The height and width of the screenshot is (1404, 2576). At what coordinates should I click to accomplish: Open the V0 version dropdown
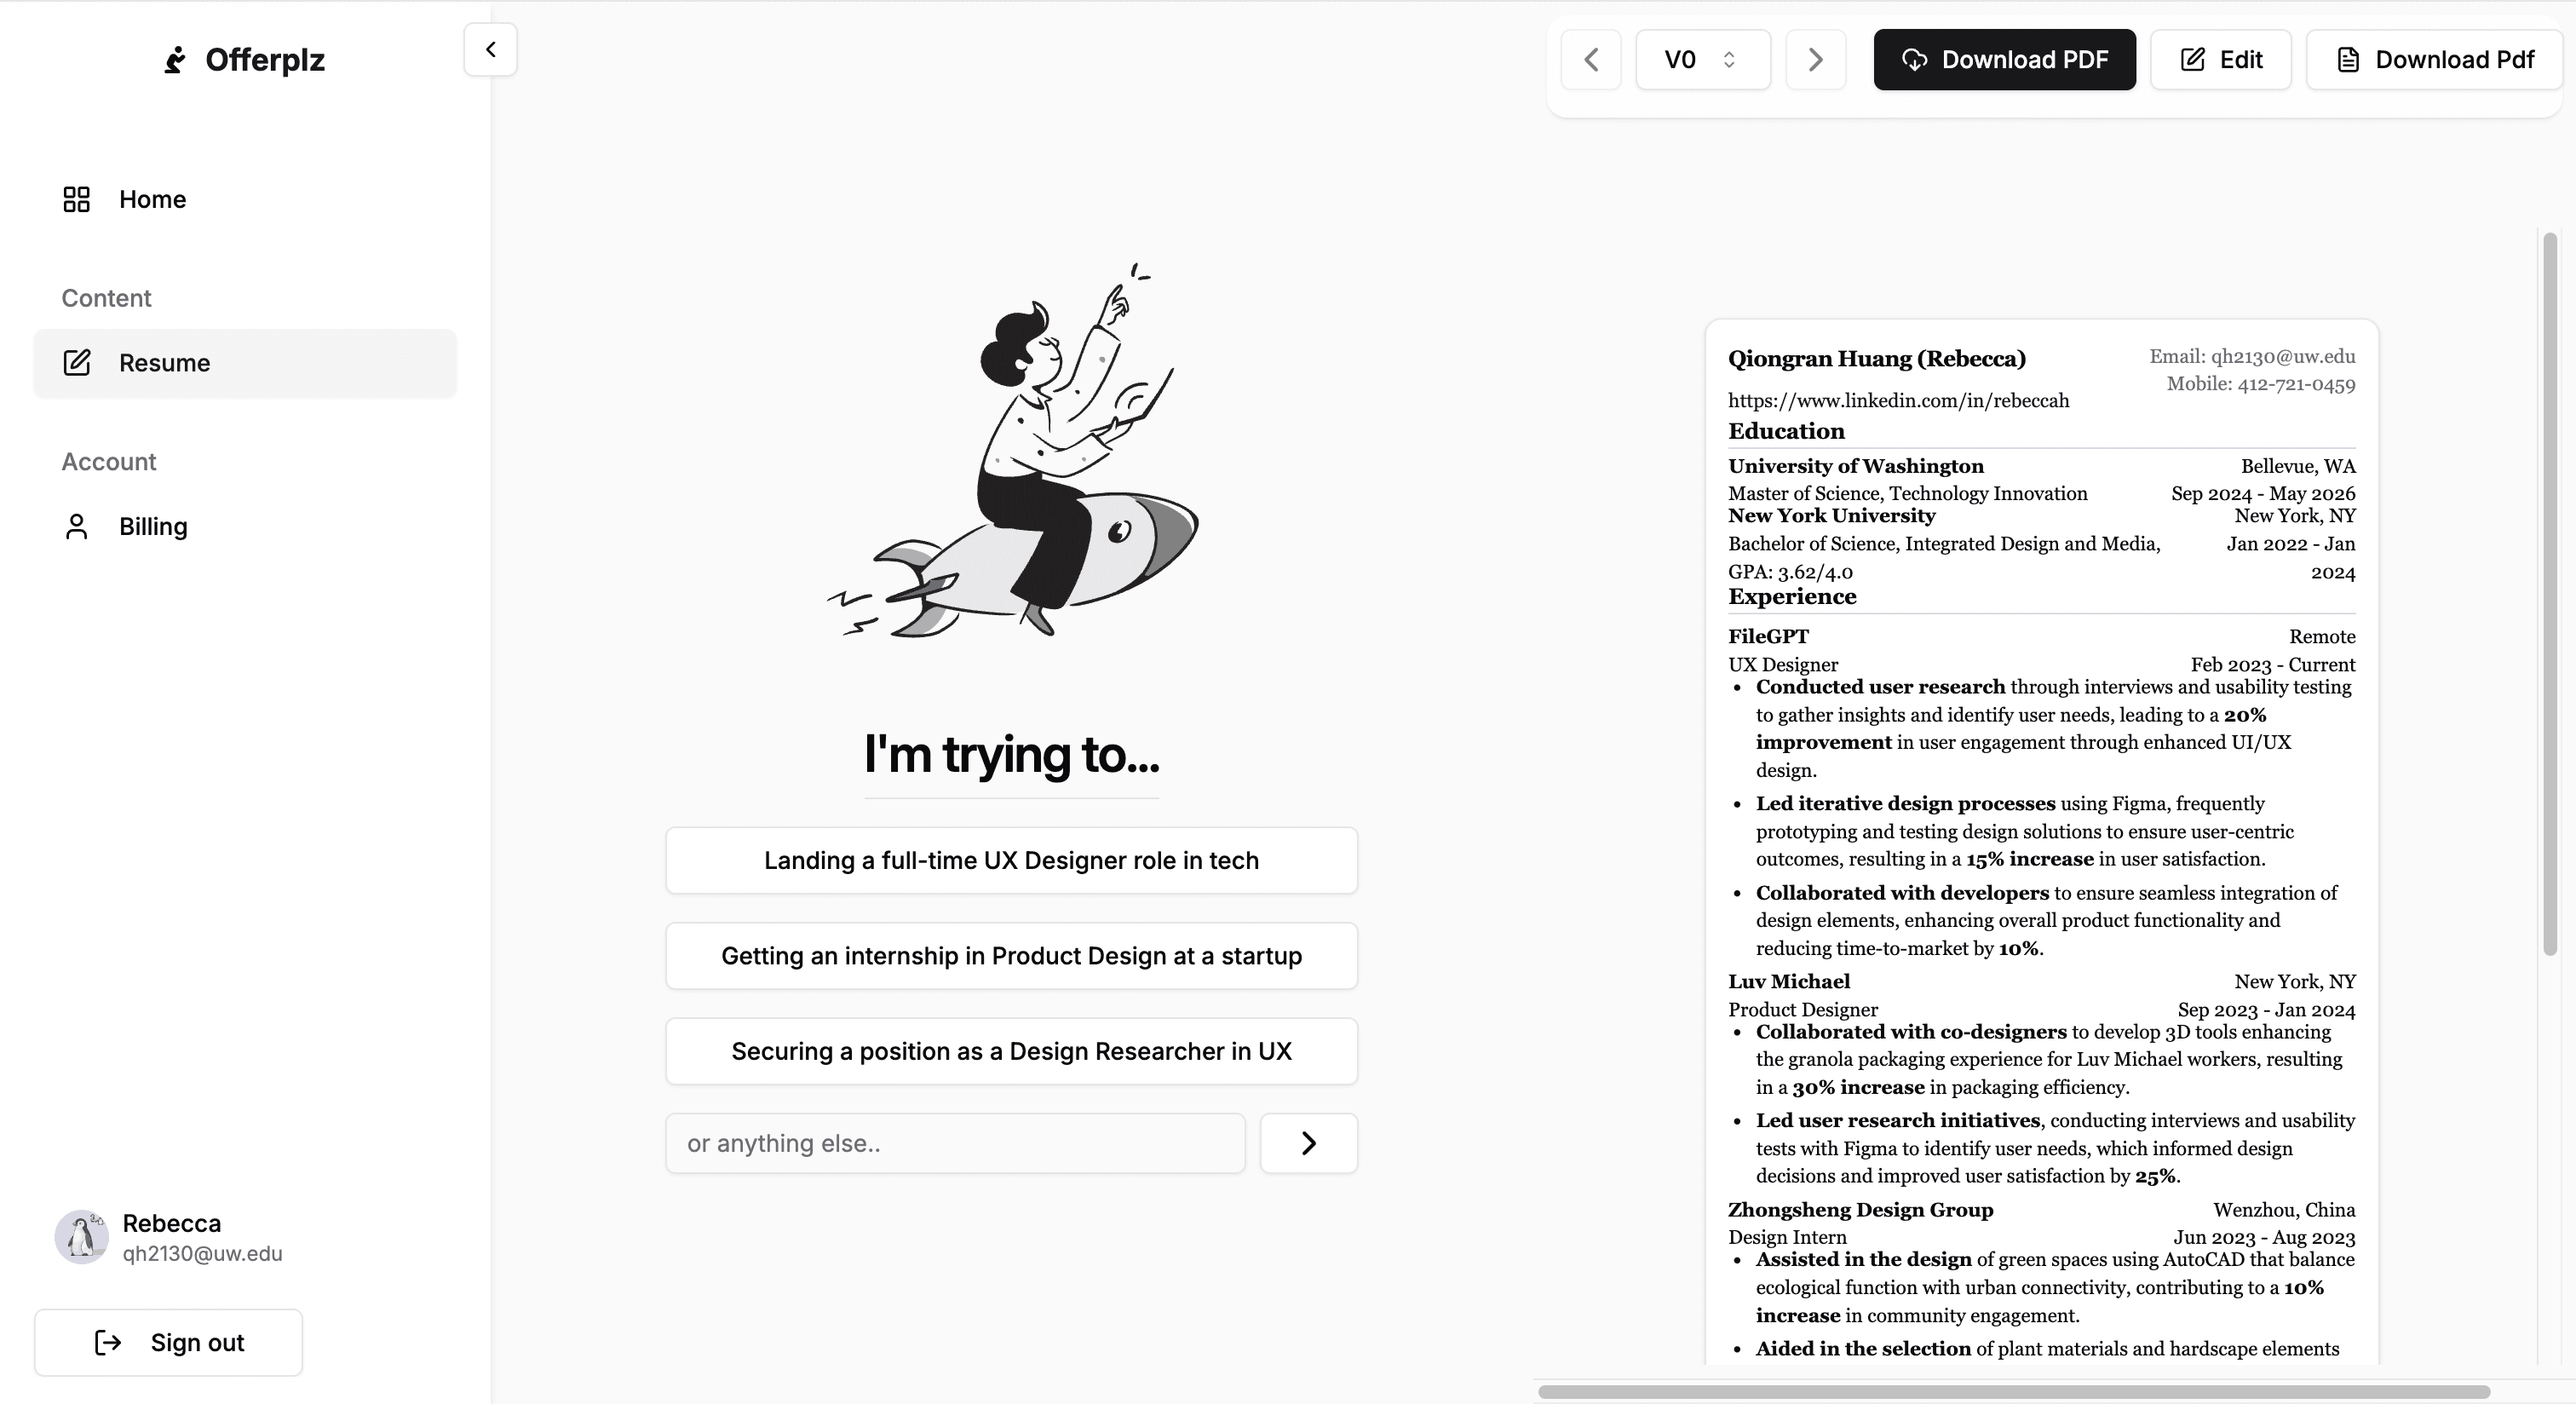click(x=1703, y=60)
